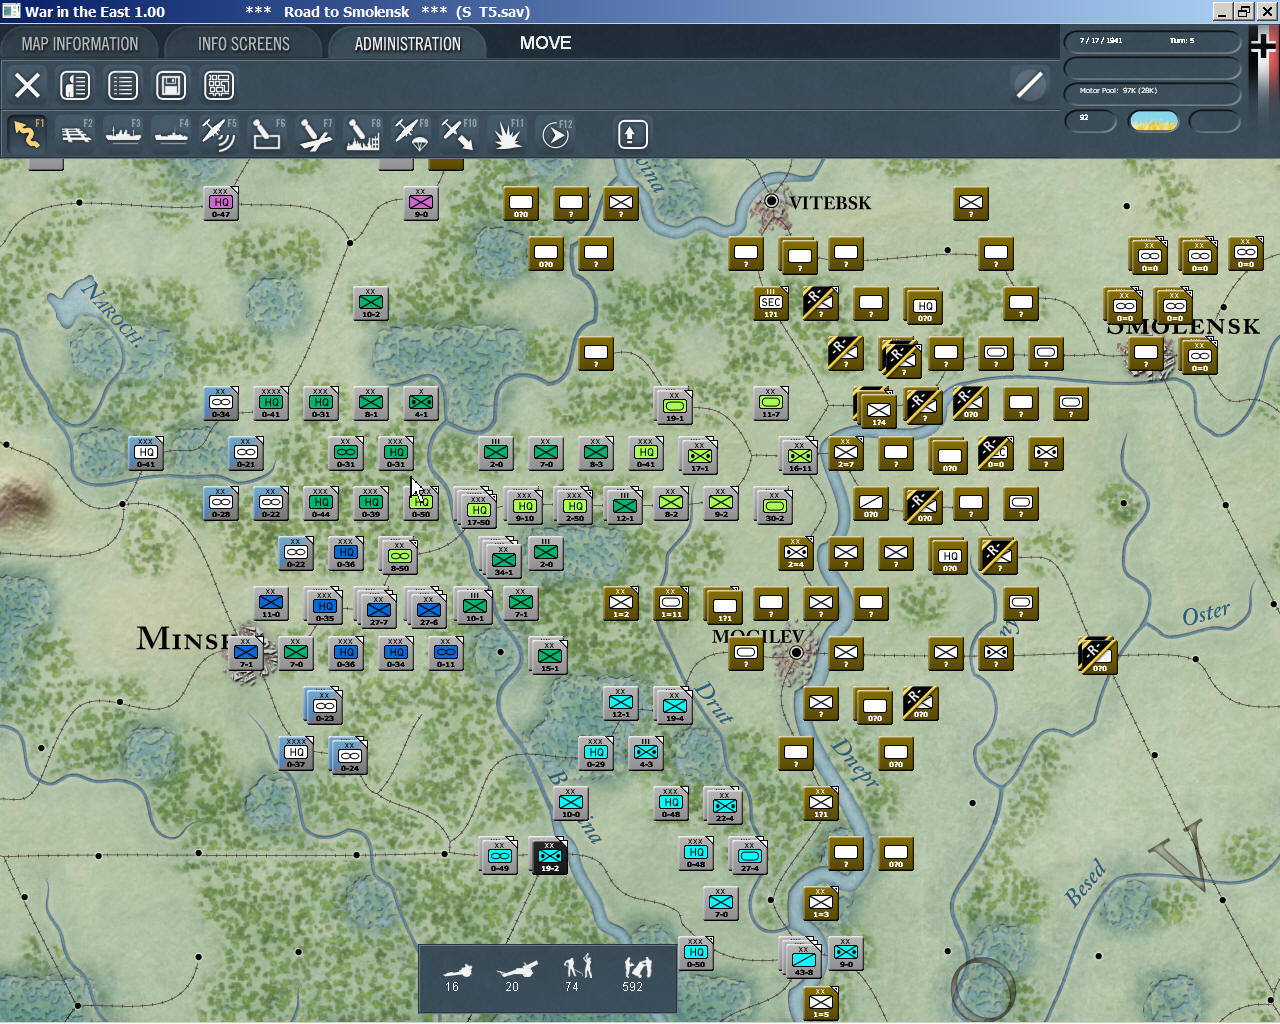The height and width of the screenshot is (1024, 1280).
Task: Select the motorized unit labeled 30-2
Action: click(x=774, y=507)
